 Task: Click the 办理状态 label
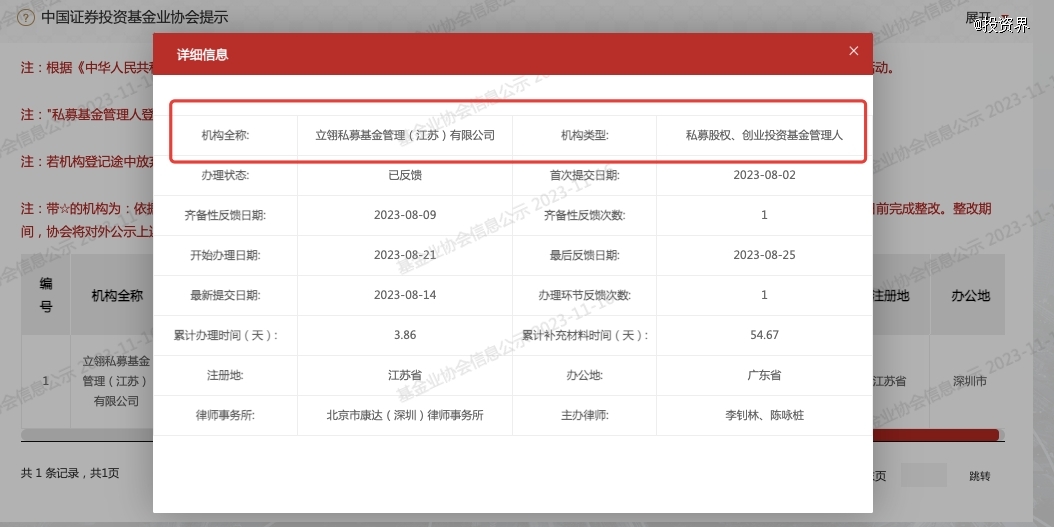click(x=225, y=175)
